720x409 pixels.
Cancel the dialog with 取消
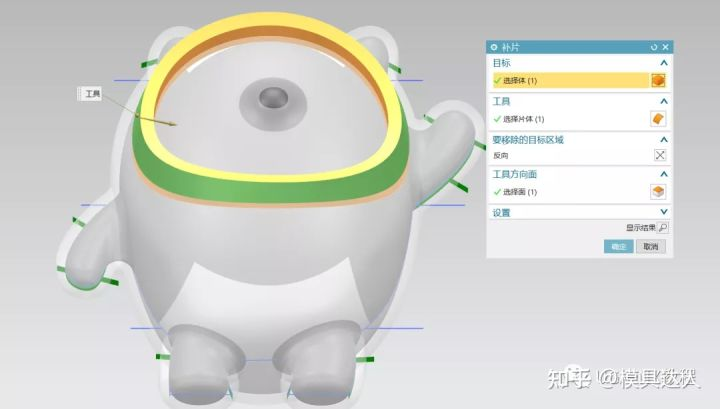tap(651, 247)
